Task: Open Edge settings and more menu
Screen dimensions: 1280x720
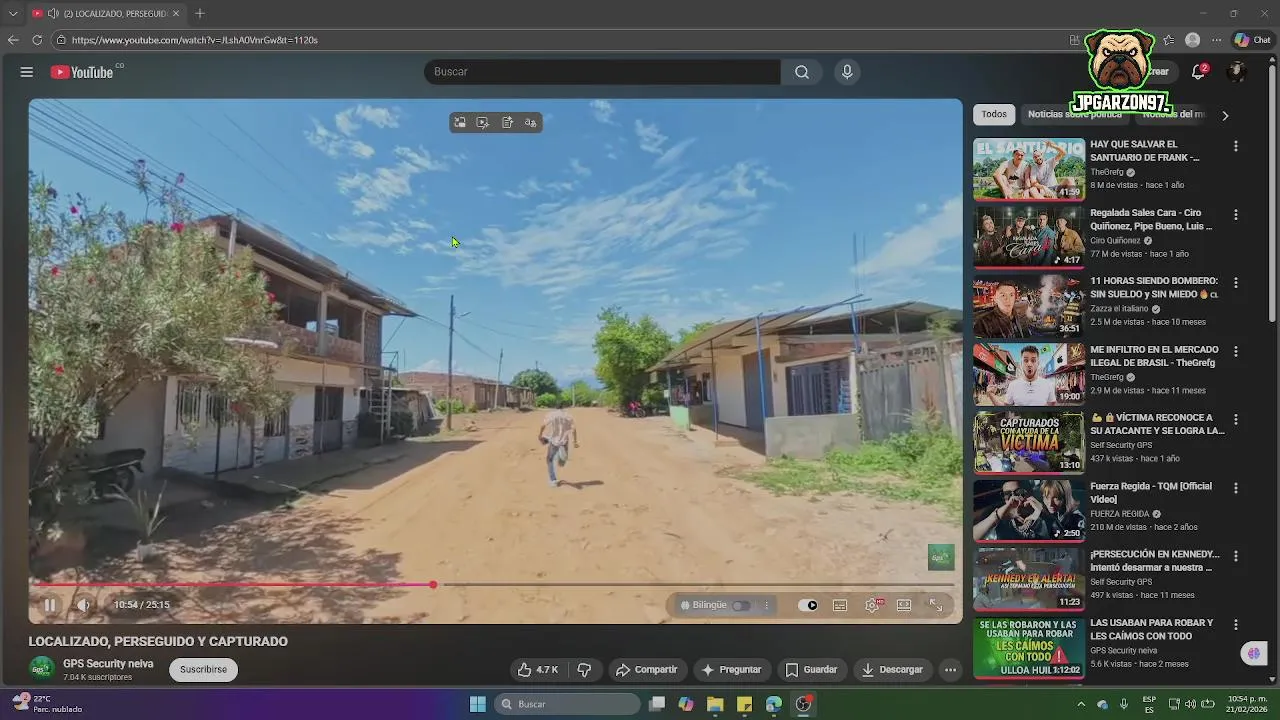Action: pos(1217,40)
